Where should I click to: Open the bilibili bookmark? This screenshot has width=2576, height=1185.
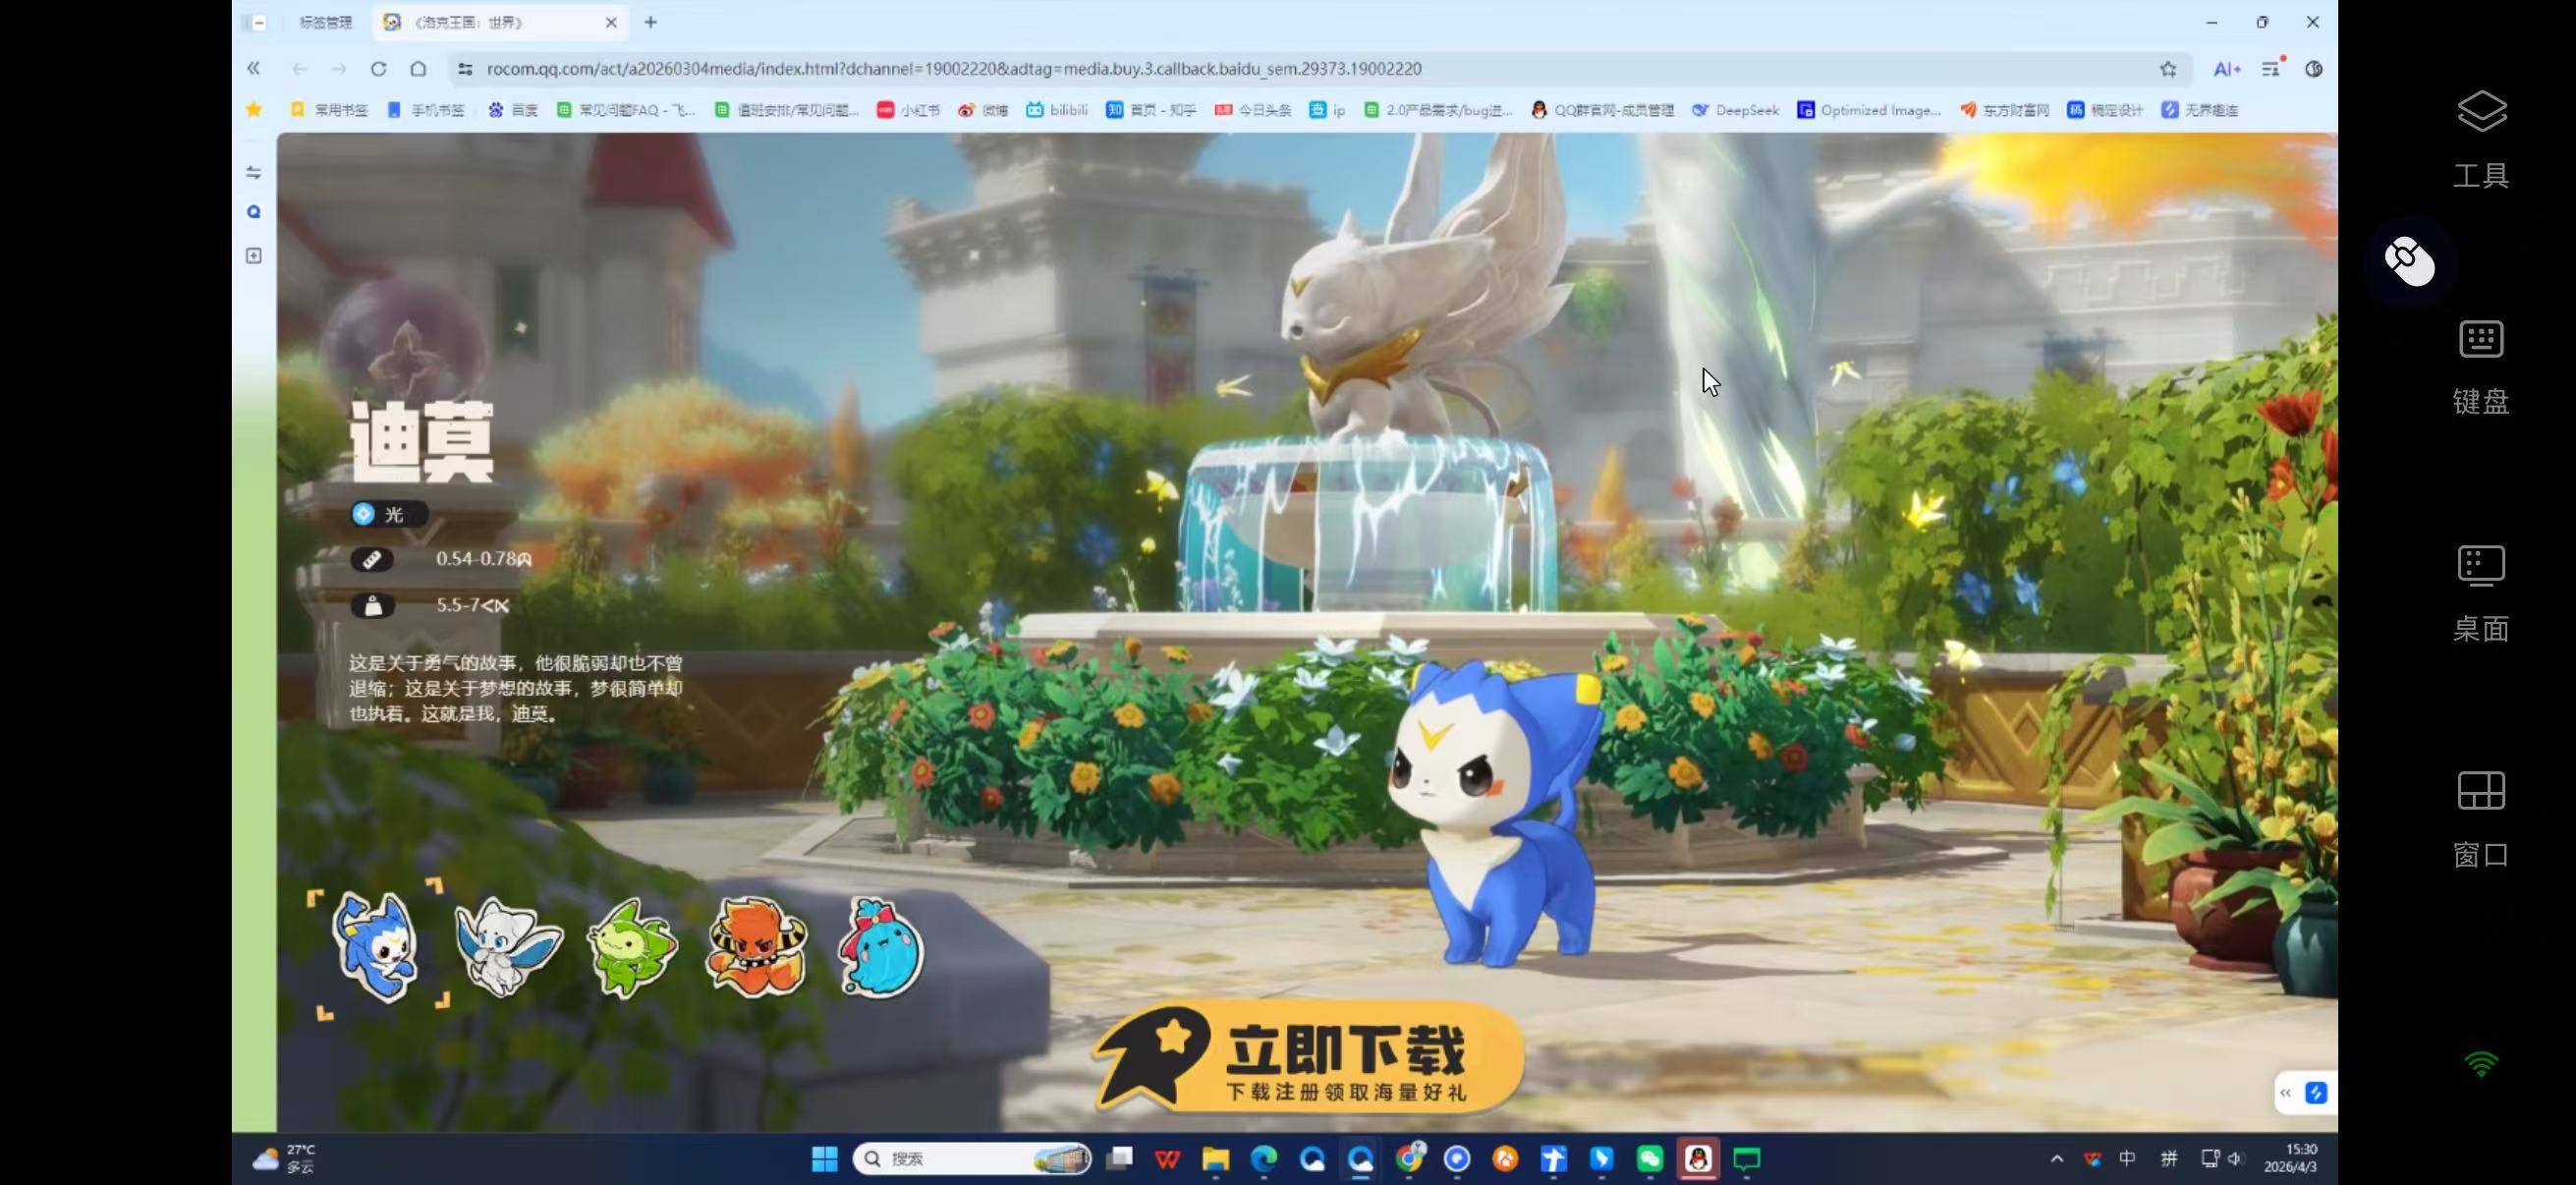point(1057,110)
